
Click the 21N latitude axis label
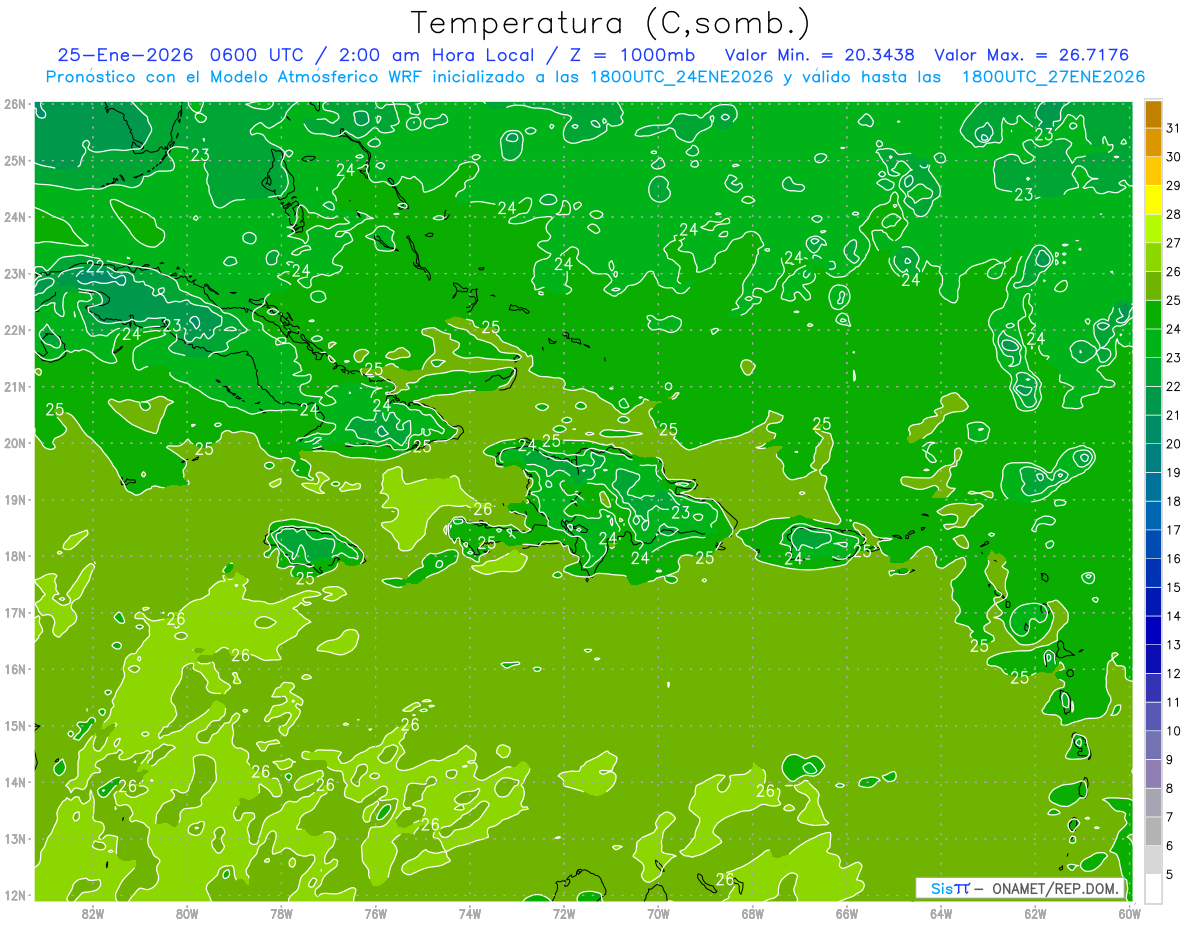tap(14, 387)
